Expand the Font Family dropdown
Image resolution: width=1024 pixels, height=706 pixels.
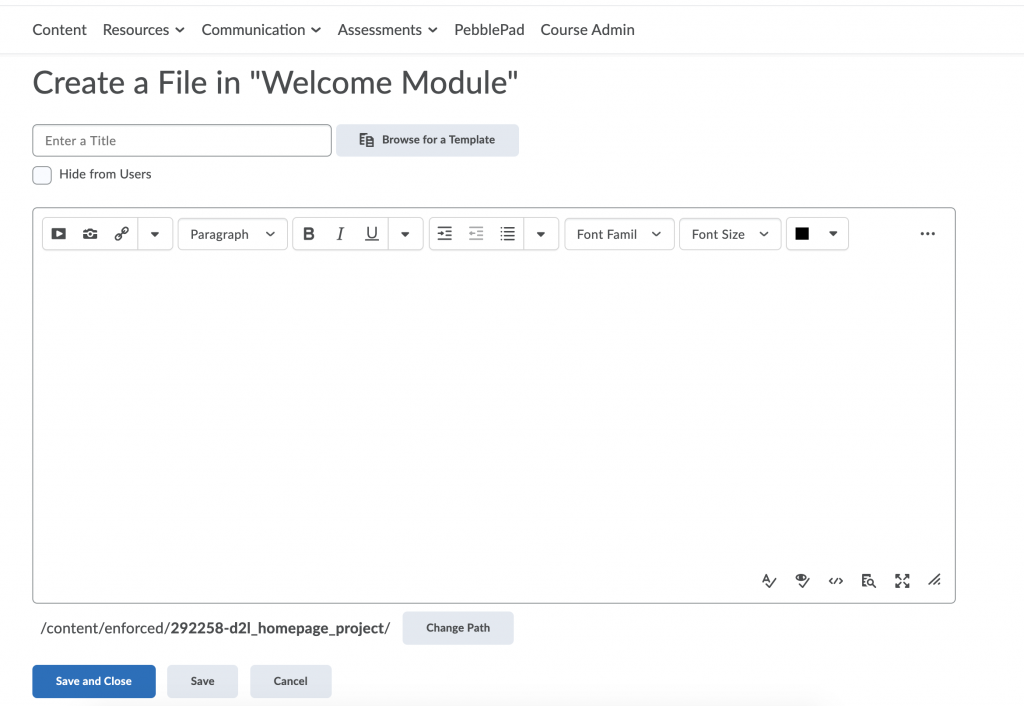pos(618,233)
